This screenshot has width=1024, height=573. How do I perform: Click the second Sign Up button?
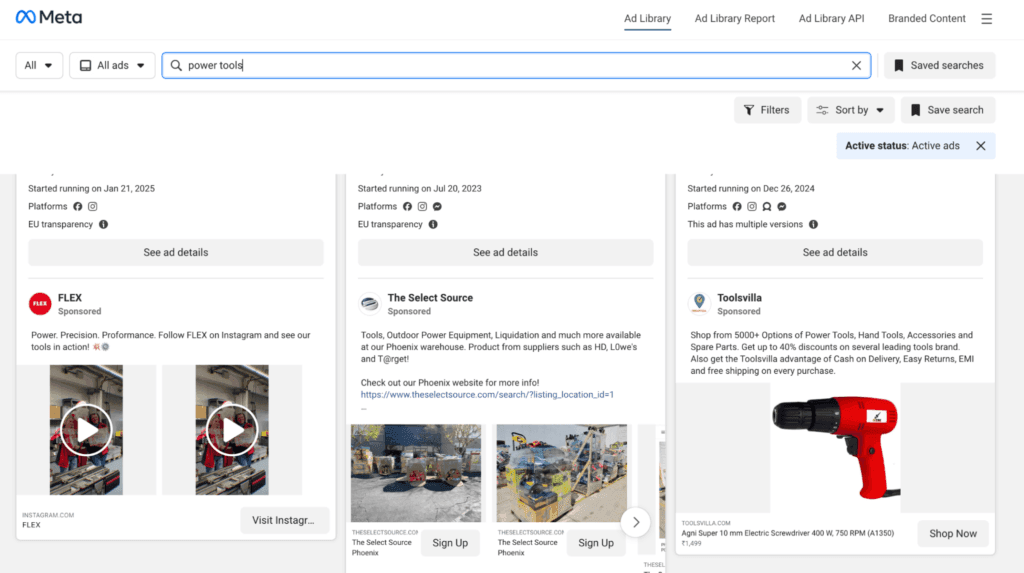(x=596, y=543)
